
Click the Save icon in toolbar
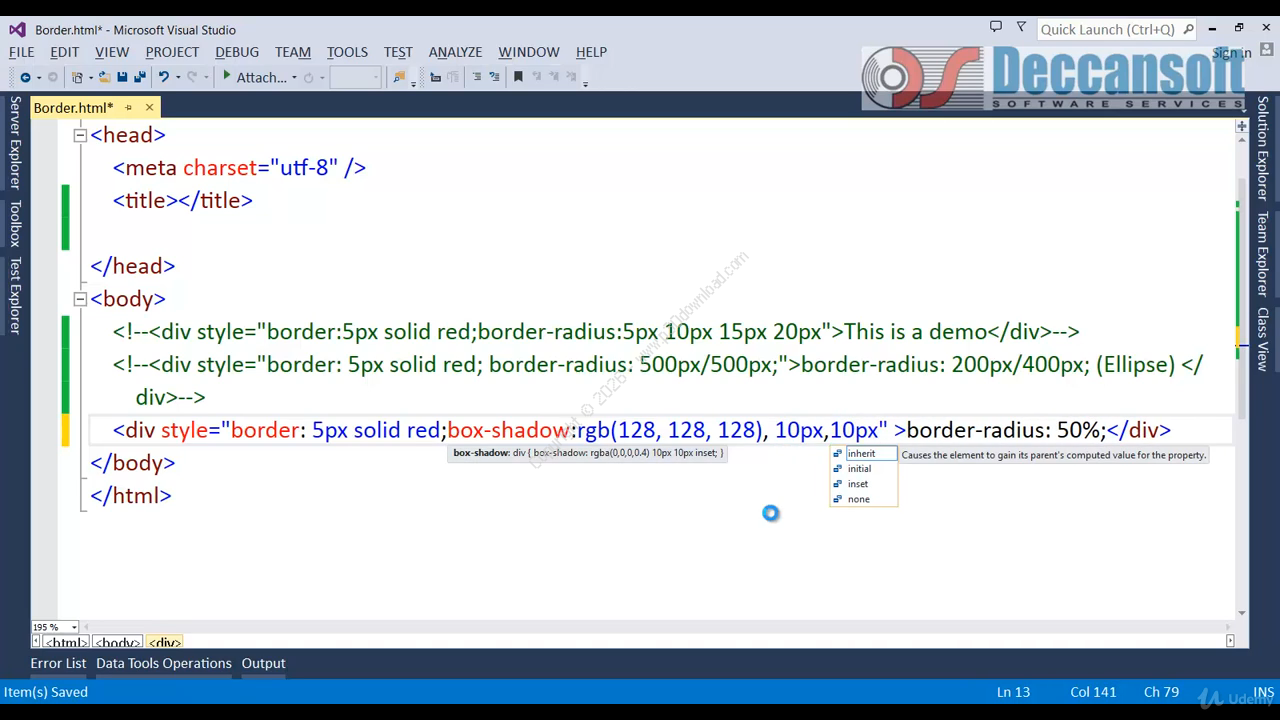coord(122,77)
